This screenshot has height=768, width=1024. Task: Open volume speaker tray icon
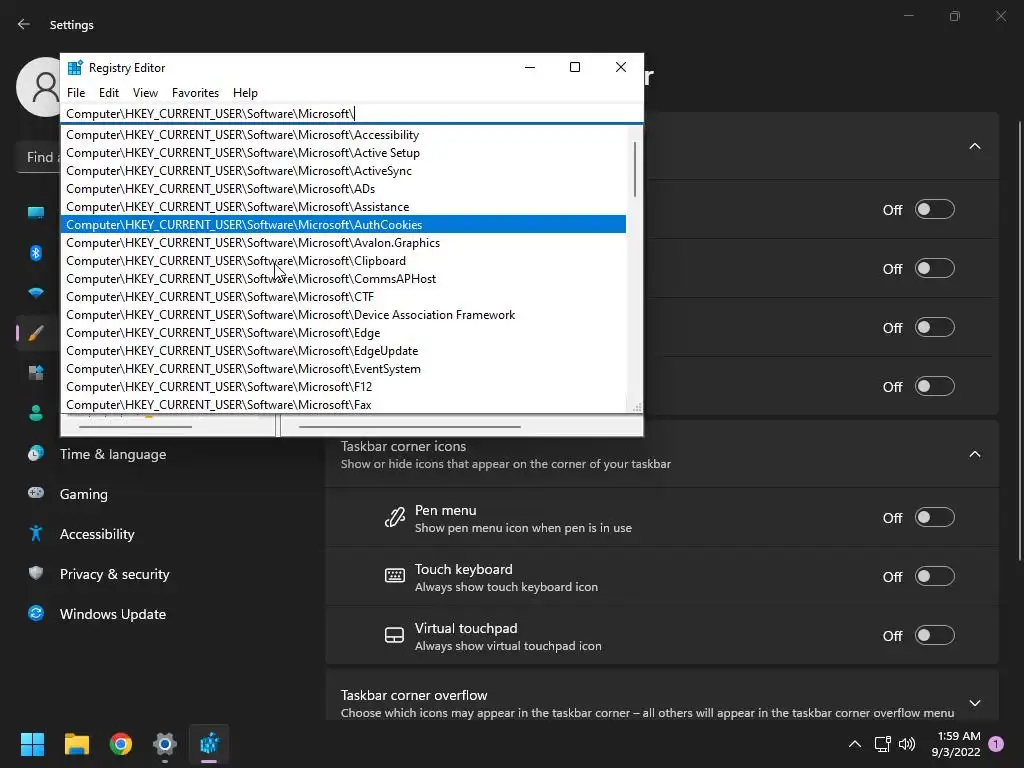point(907,744)
